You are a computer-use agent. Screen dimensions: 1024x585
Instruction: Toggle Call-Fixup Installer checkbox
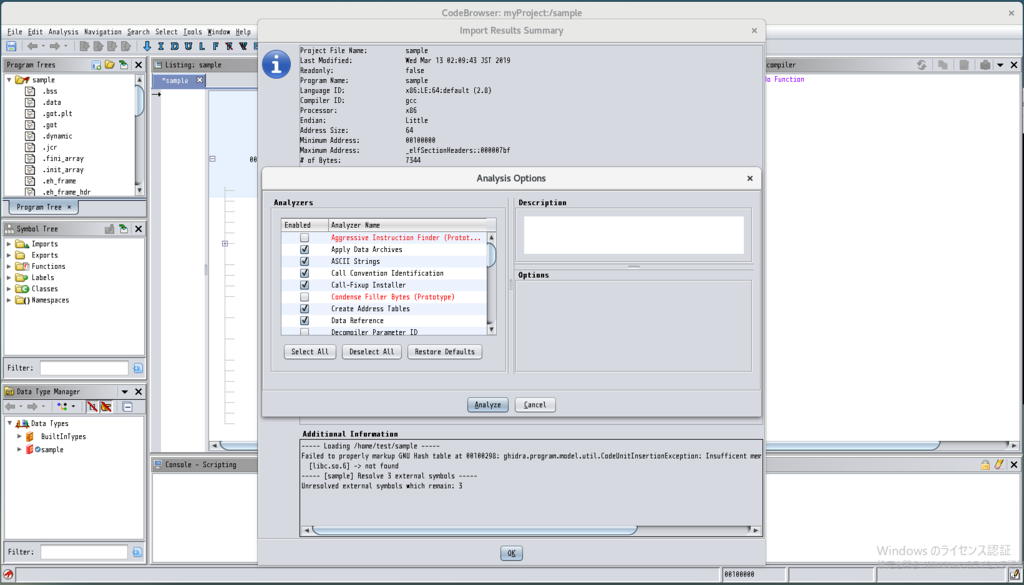pos(304,285)
